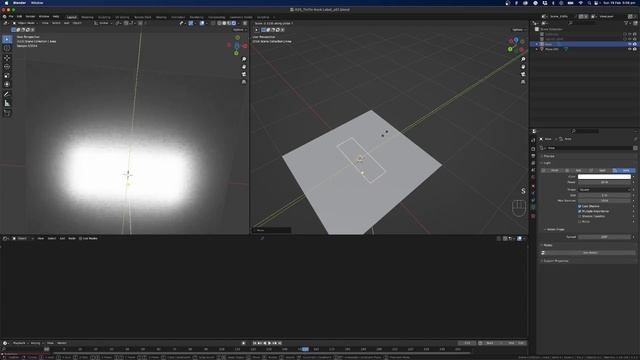Image resolution: width=640 pixels, height=360 pixels.
Task: Switch left viewport to rendered shading
Action: (234, 23)
